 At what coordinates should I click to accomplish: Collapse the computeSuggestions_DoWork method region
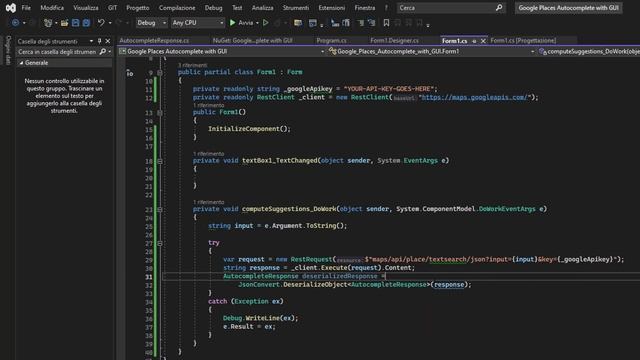[x=160, y=209]
